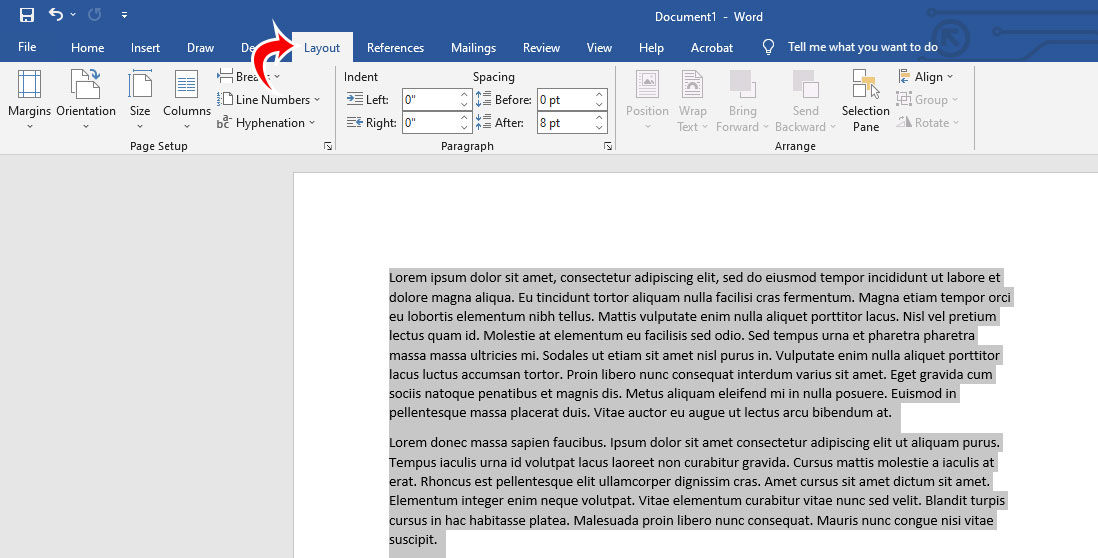The width and height of the screenshot is (1098, 558).
Task: Open the Columns layout tool
Action: click(187, 100)
